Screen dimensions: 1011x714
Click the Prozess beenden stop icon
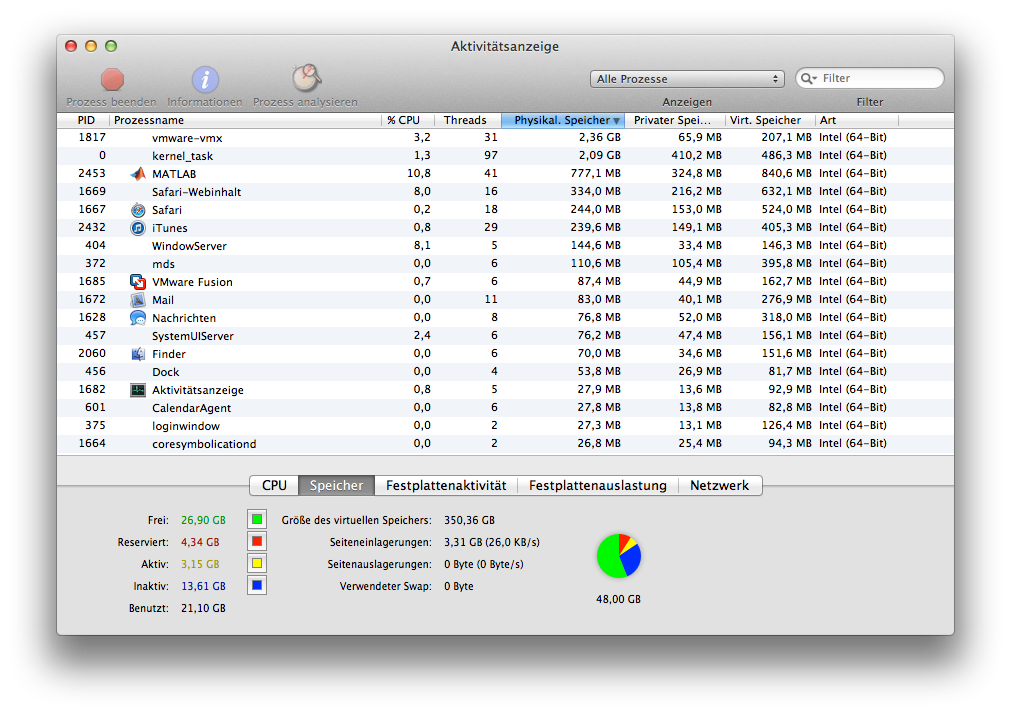112,80
